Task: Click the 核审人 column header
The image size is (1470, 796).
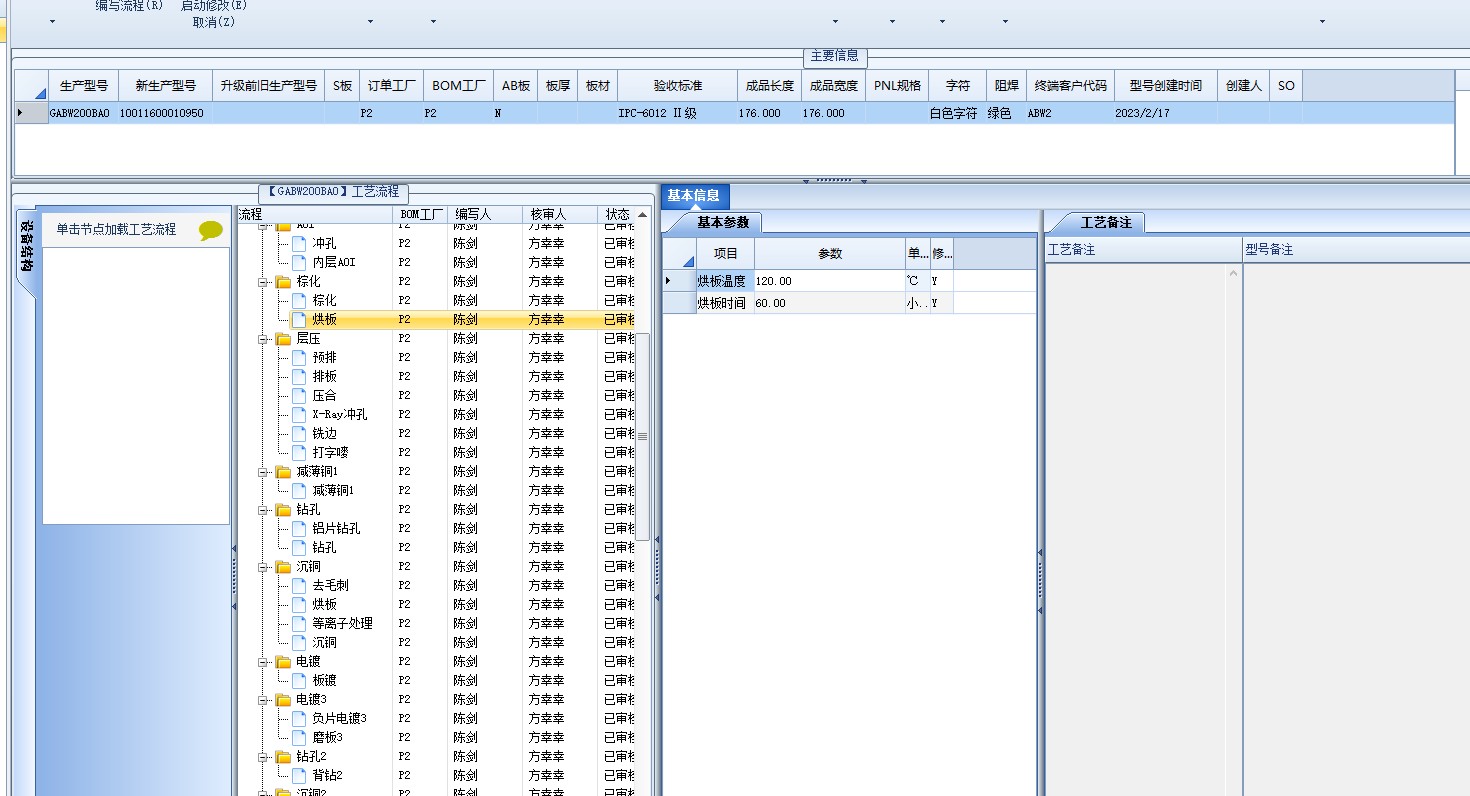Action: coord(560,214)
